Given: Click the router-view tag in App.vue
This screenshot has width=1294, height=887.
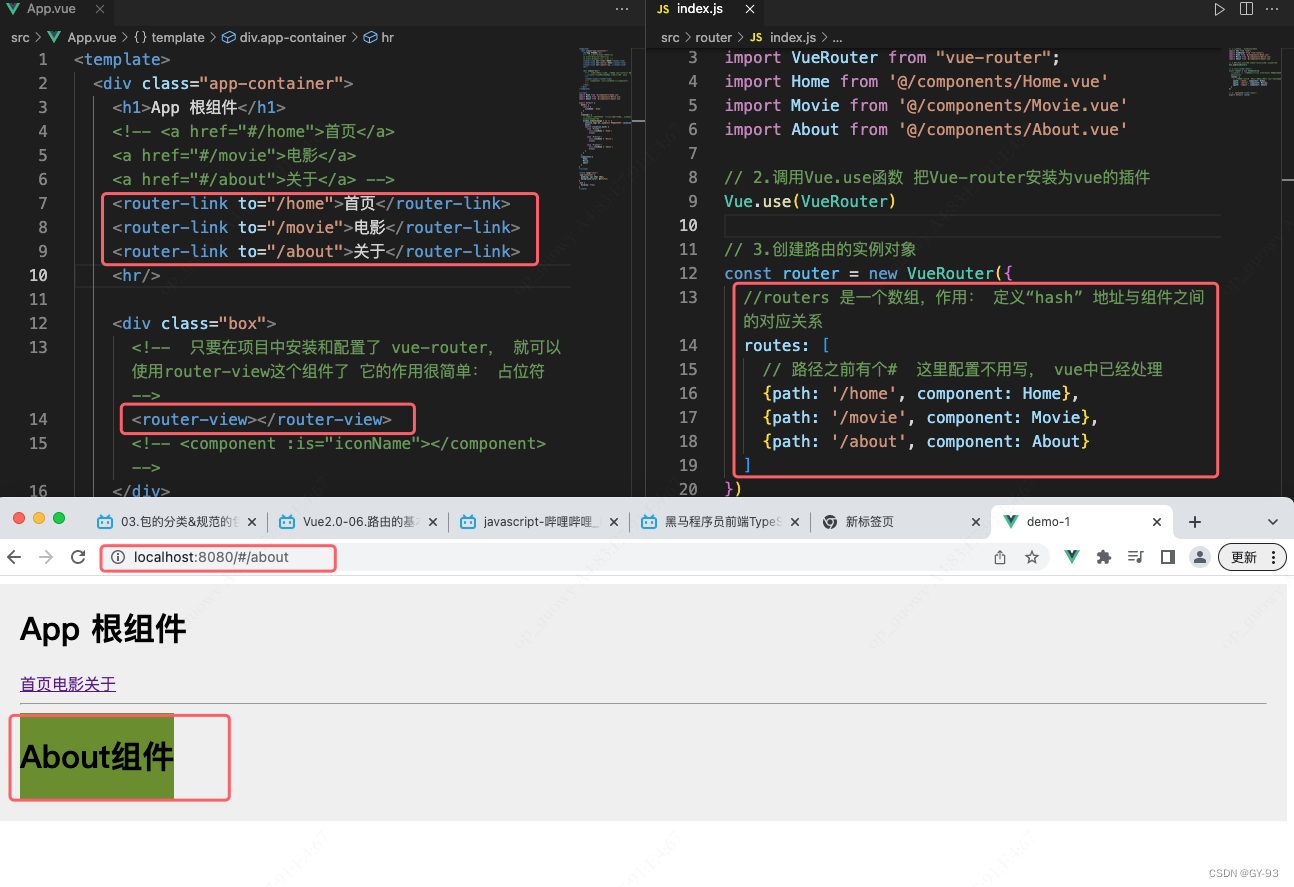Looking at the screenshot, I should click(x=261, y=419).
